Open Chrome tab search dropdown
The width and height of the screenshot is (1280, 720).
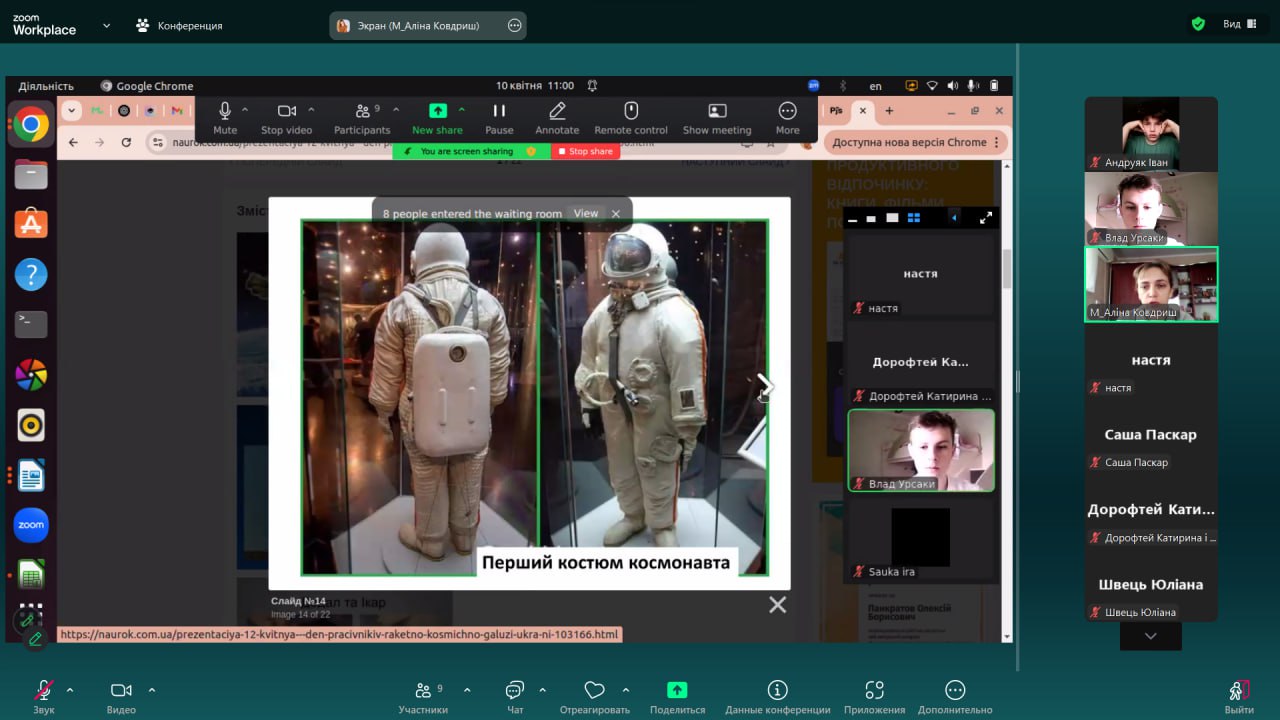72,111
